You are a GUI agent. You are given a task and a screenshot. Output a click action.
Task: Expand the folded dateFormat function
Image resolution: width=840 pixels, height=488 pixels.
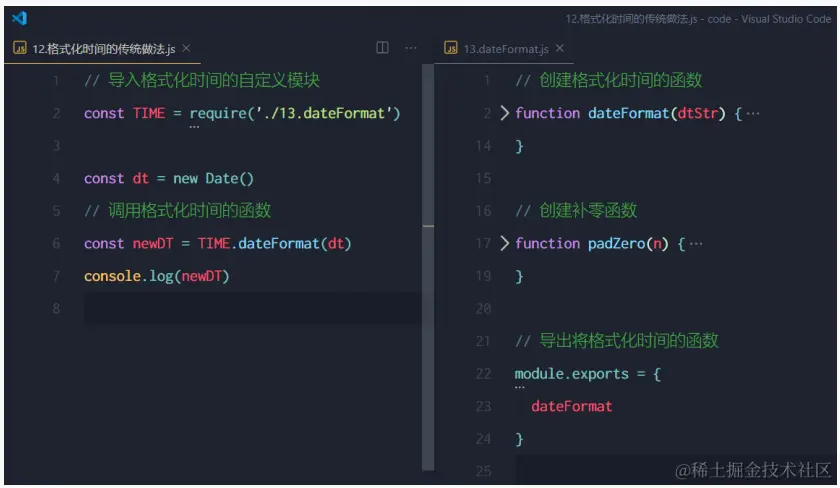(504, 113)
